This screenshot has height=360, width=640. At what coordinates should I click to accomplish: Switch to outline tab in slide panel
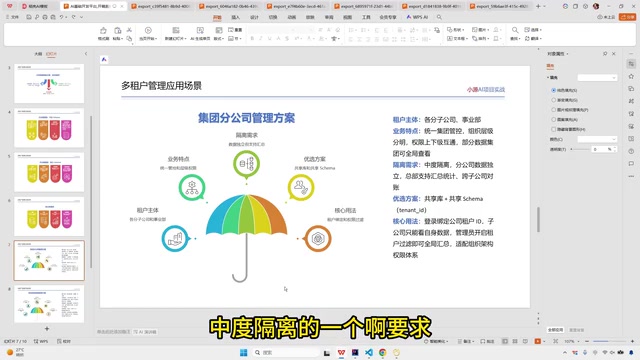point(38,54)
